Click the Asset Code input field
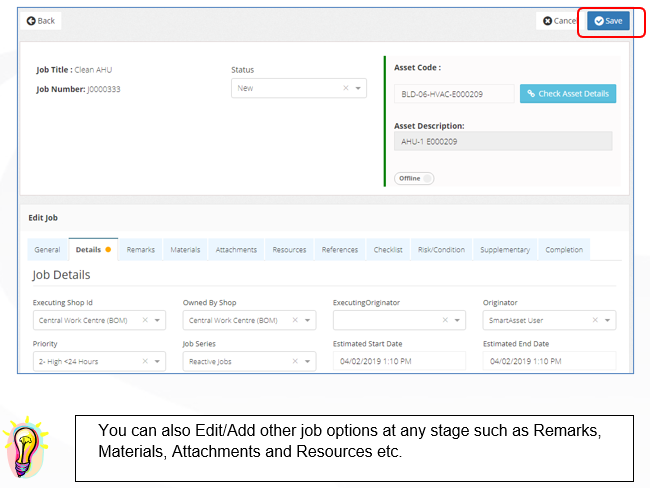Screen dimensions: 650x488 click(454, 94)
